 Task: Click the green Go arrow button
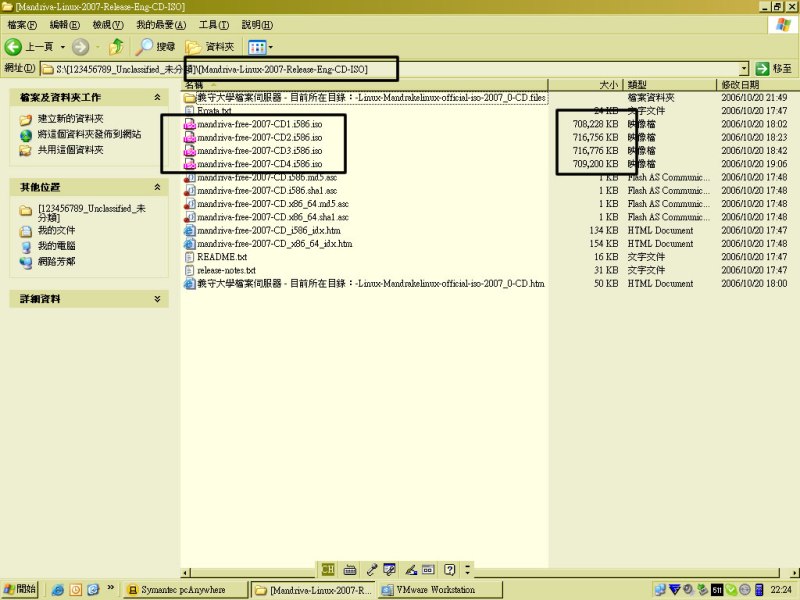pyautogui.click(x=762, y=68)
